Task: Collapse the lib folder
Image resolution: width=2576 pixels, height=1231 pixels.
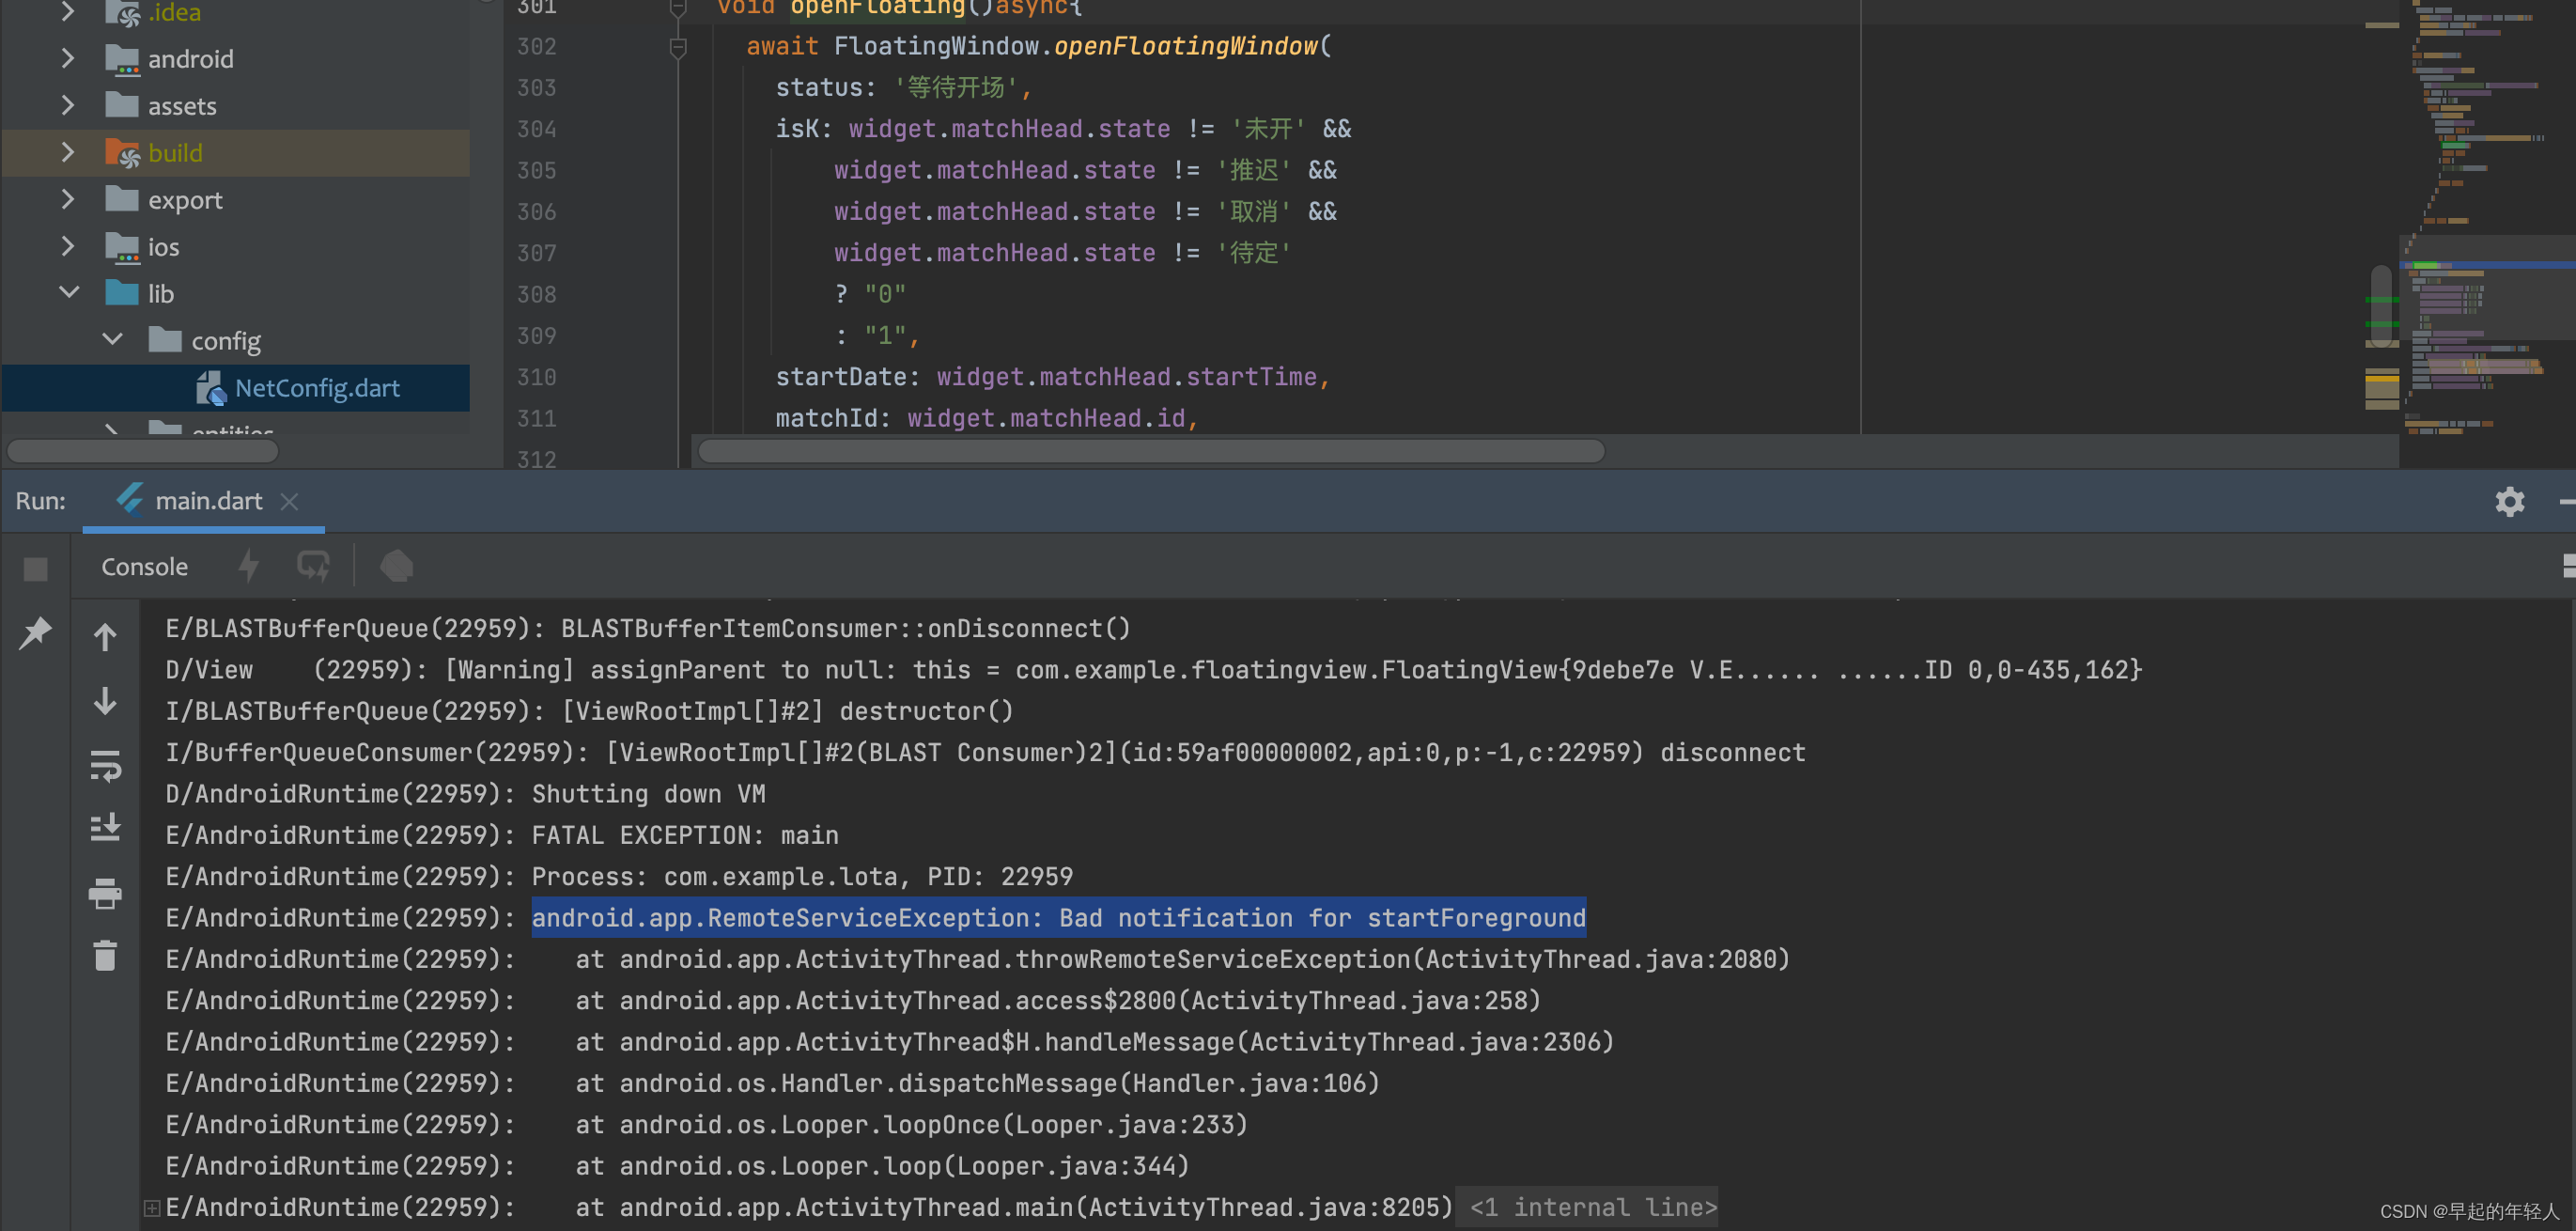Action: click(x=68, y=293)
